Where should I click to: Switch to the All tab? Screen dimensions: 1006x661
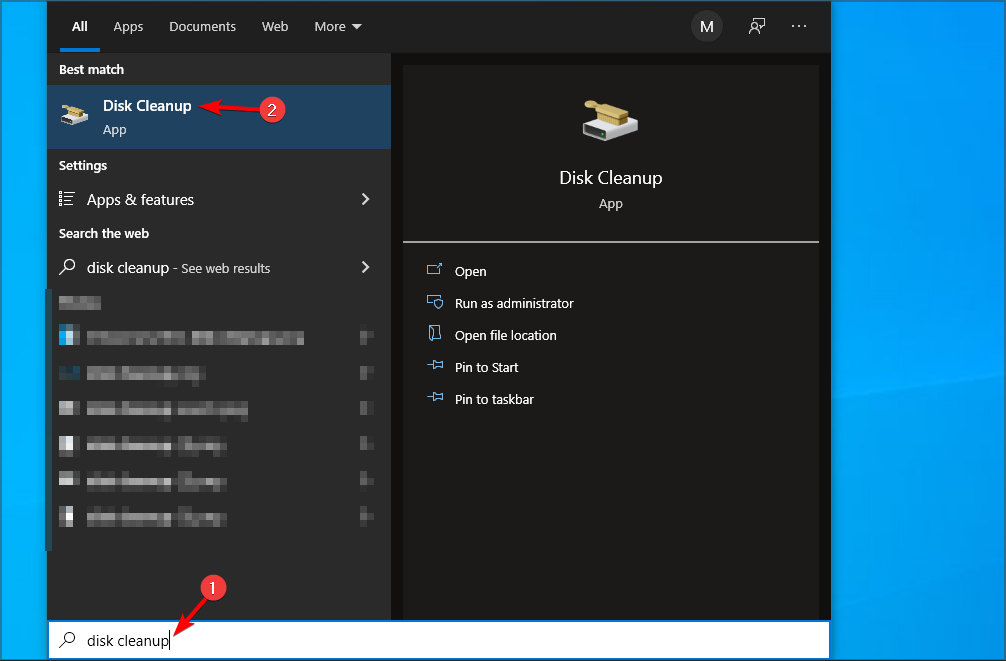tap(80, 27)
